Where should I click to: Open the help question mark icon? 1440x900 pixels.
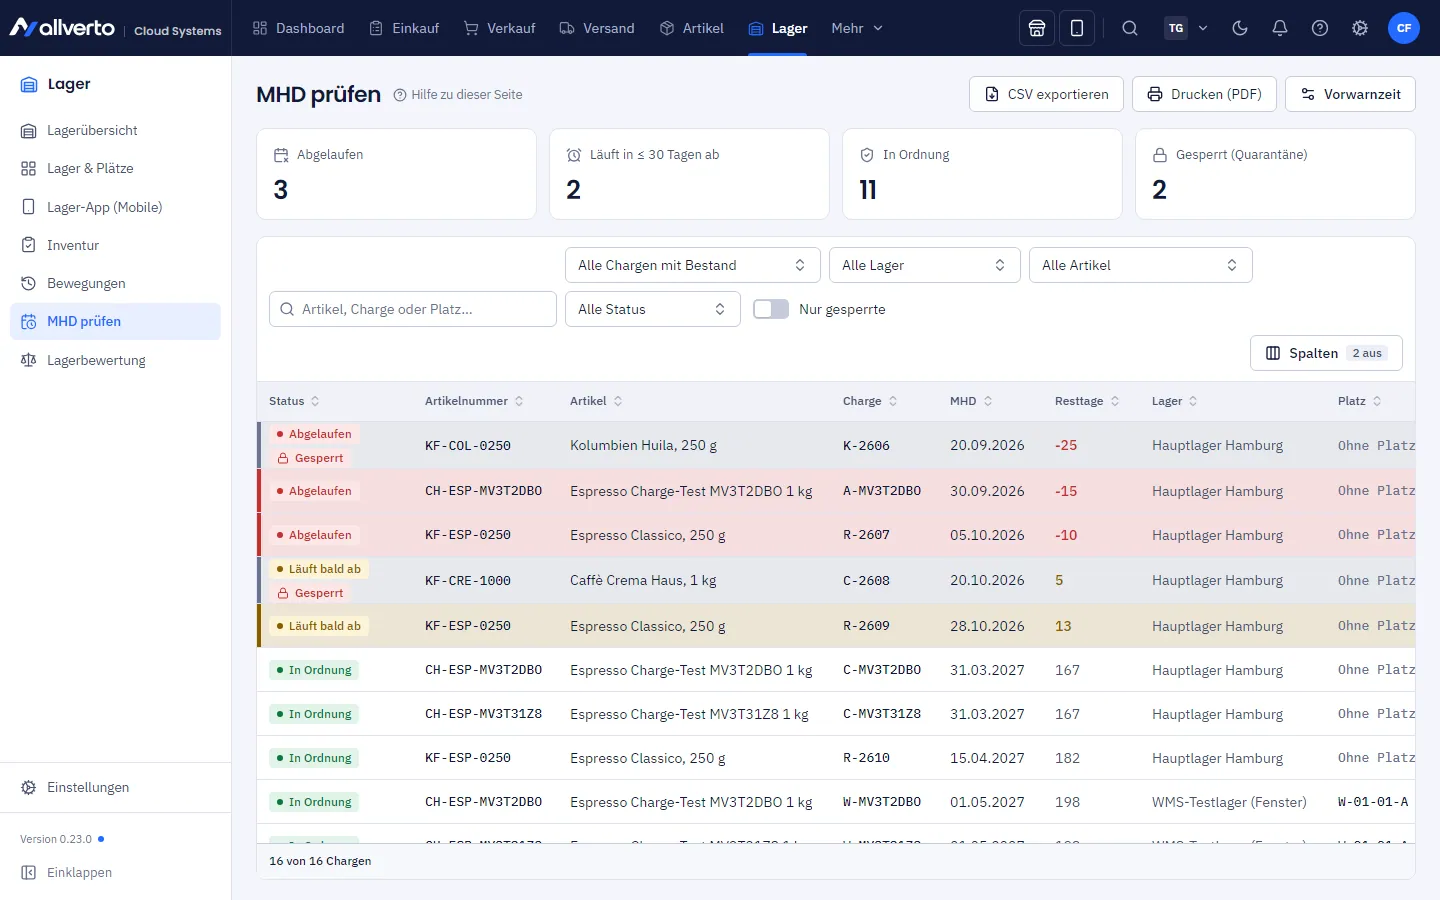pyautogui.click(x=1320, y=28)
